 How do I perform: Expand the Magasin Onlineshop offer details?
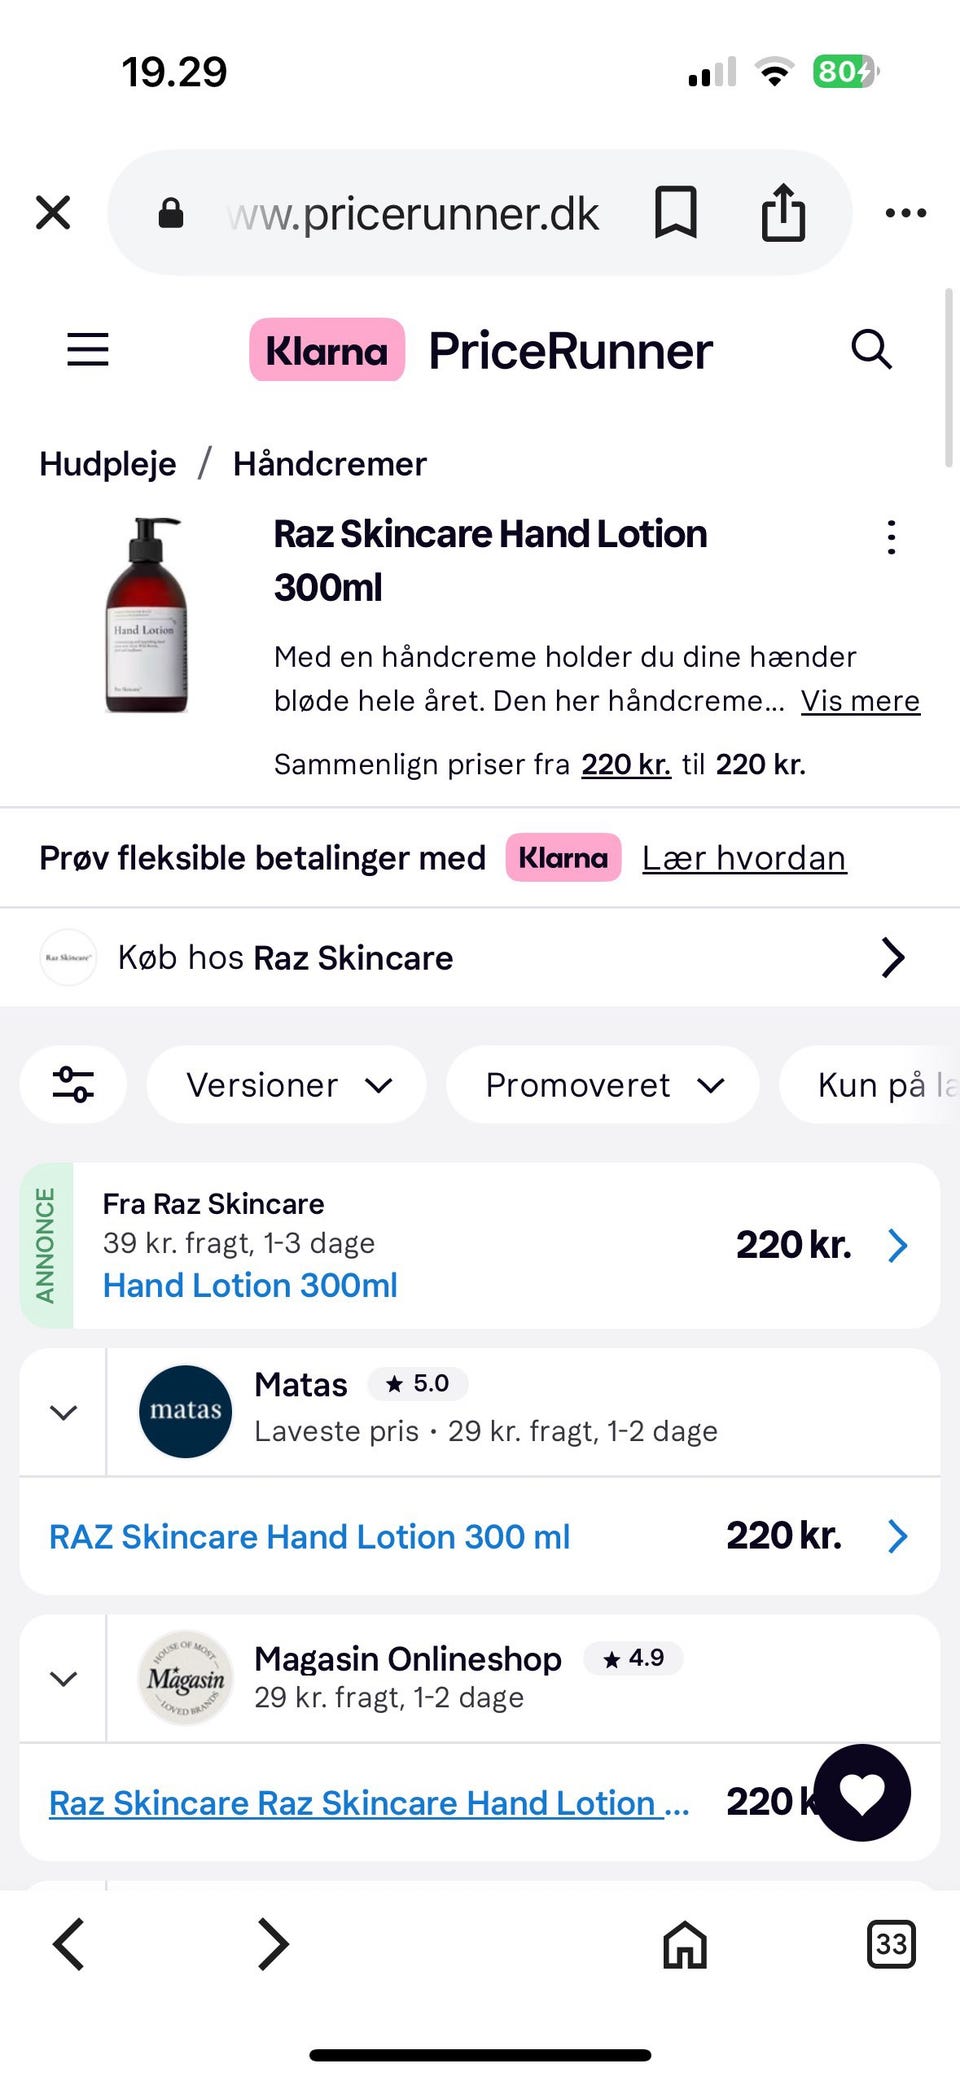coord(64,1678)
